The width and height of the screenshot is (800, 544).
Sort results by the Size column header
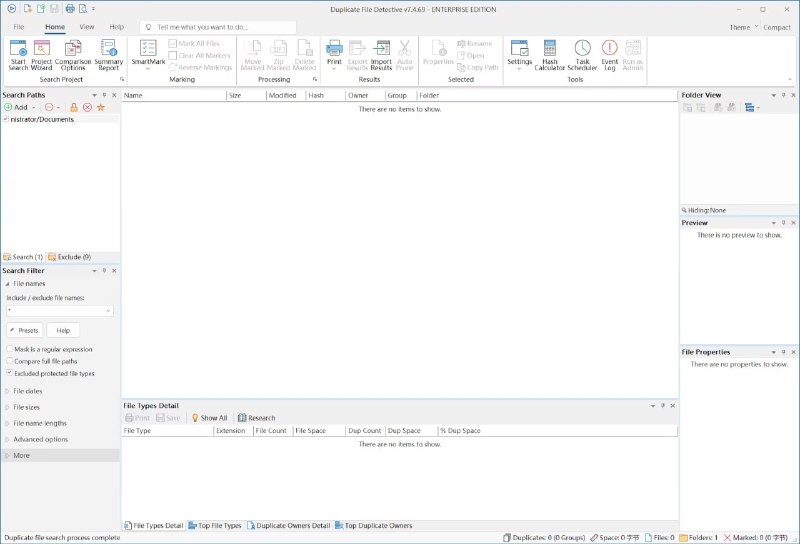tap(246, 95)
